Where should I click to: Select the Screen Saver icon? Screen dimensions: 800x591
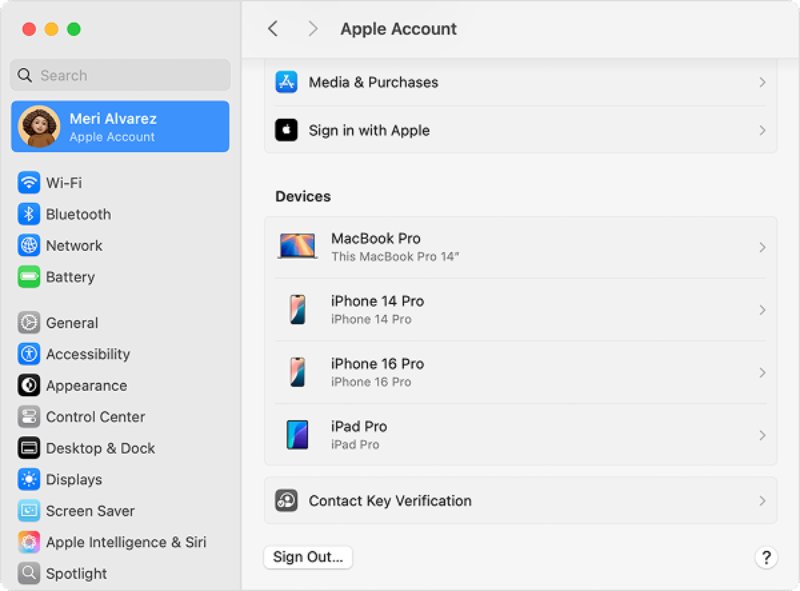tap(31, 511)
